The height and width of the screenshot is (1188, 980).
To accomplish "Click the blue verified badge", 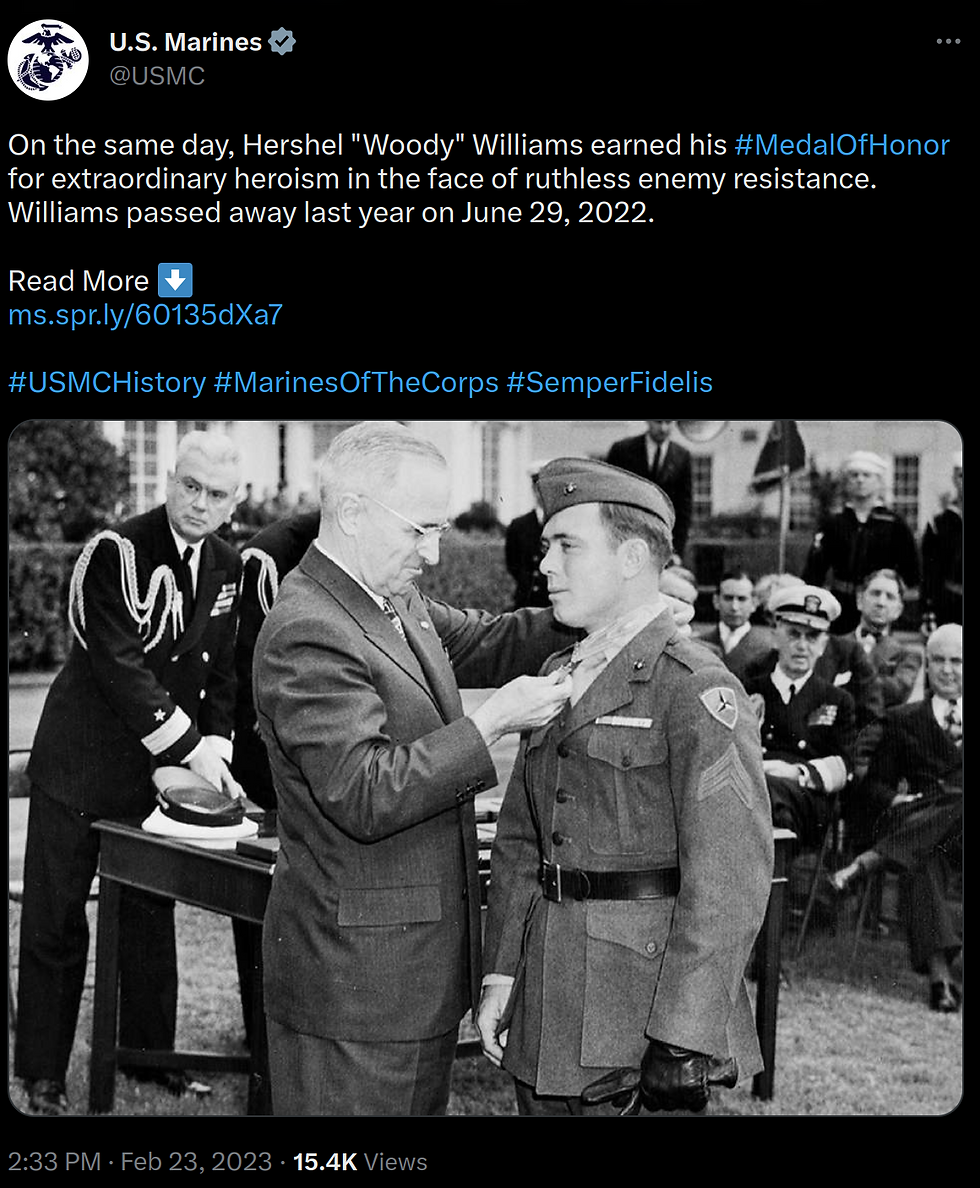I will (283, 42).
